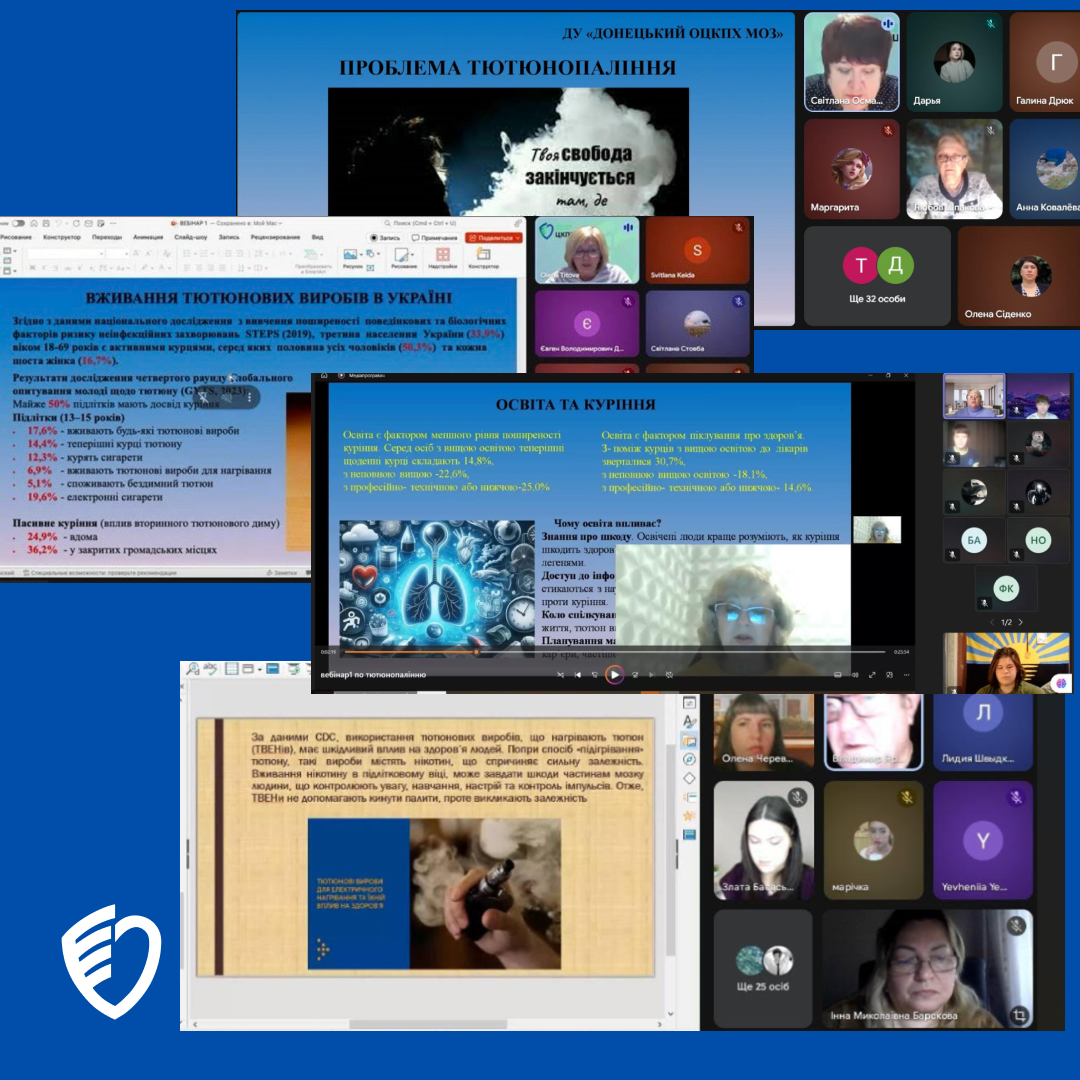Screen dimensions: 1080x1080
Task: Click the Примечания comments button
Action: [x=434, y=237]
